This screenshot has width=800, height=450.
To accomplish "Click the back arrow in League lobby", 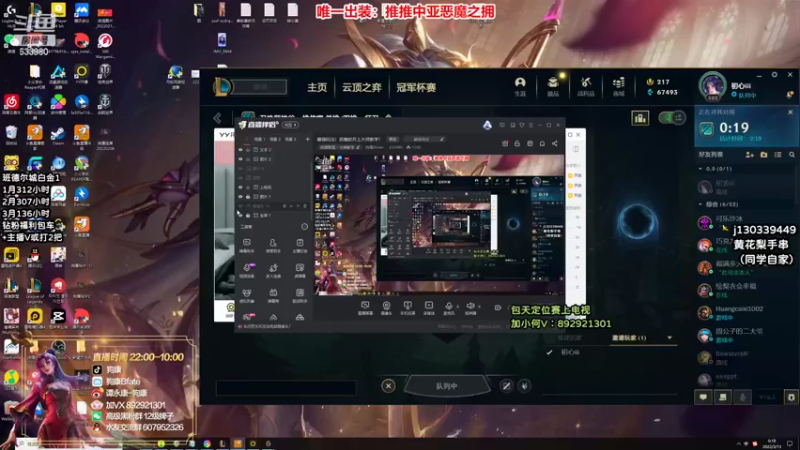I will point(217,118).
